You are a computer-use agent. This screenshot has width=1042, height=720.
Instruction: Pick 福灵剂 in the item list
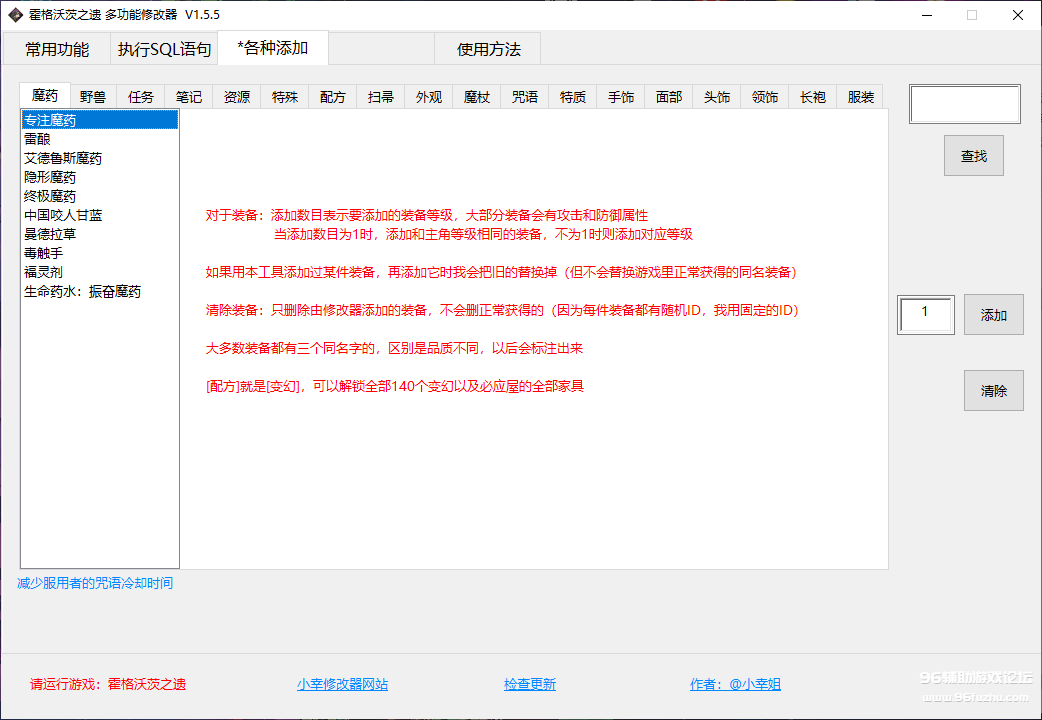coord(43,272)
